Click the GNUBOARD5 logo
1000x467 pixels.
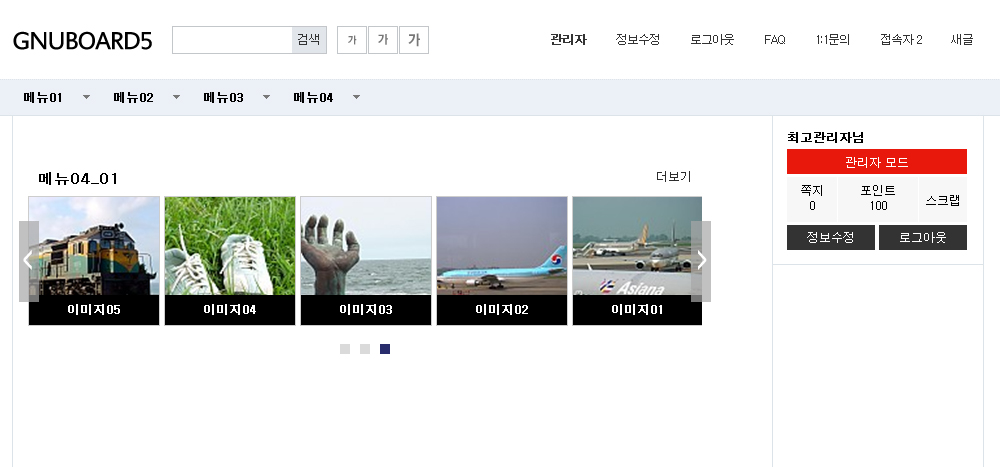[x=82, y=41]
